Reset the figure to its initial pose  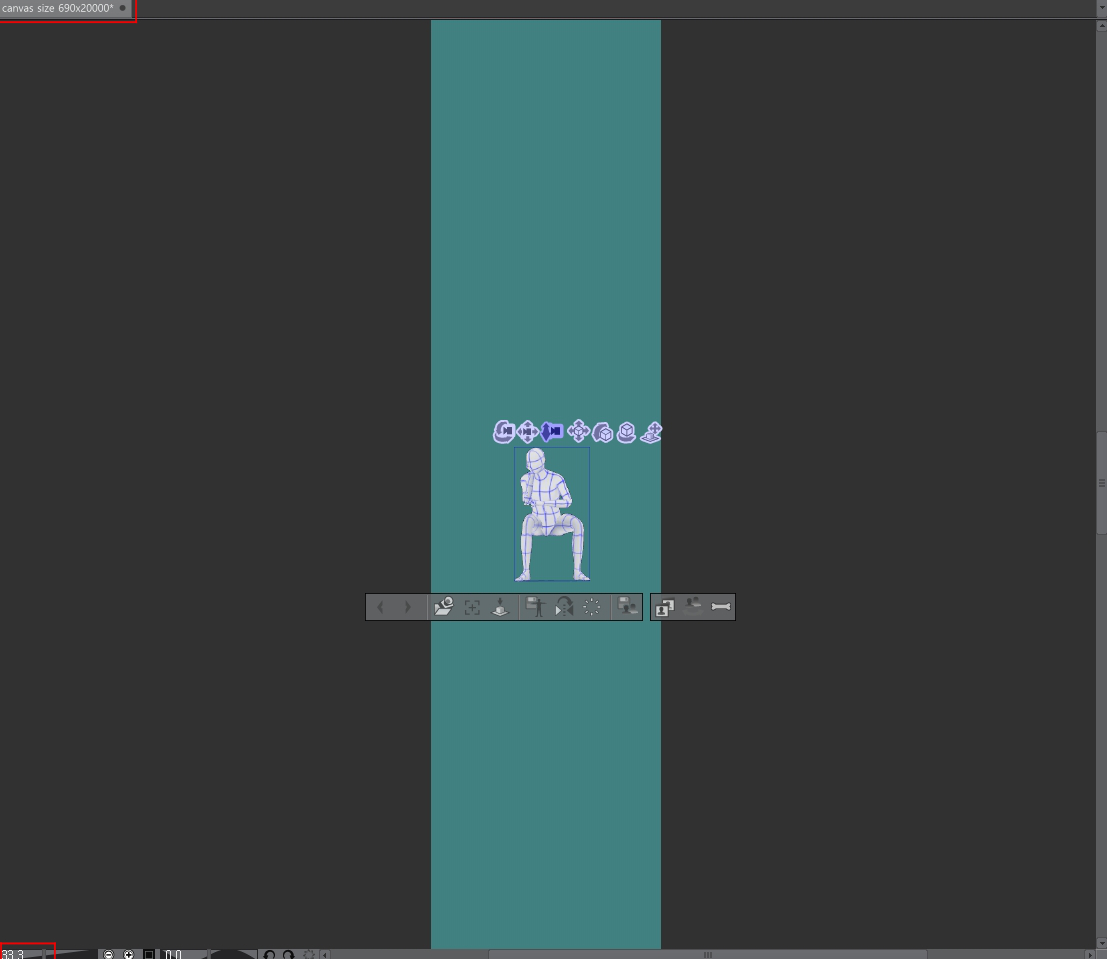[592, 607]
